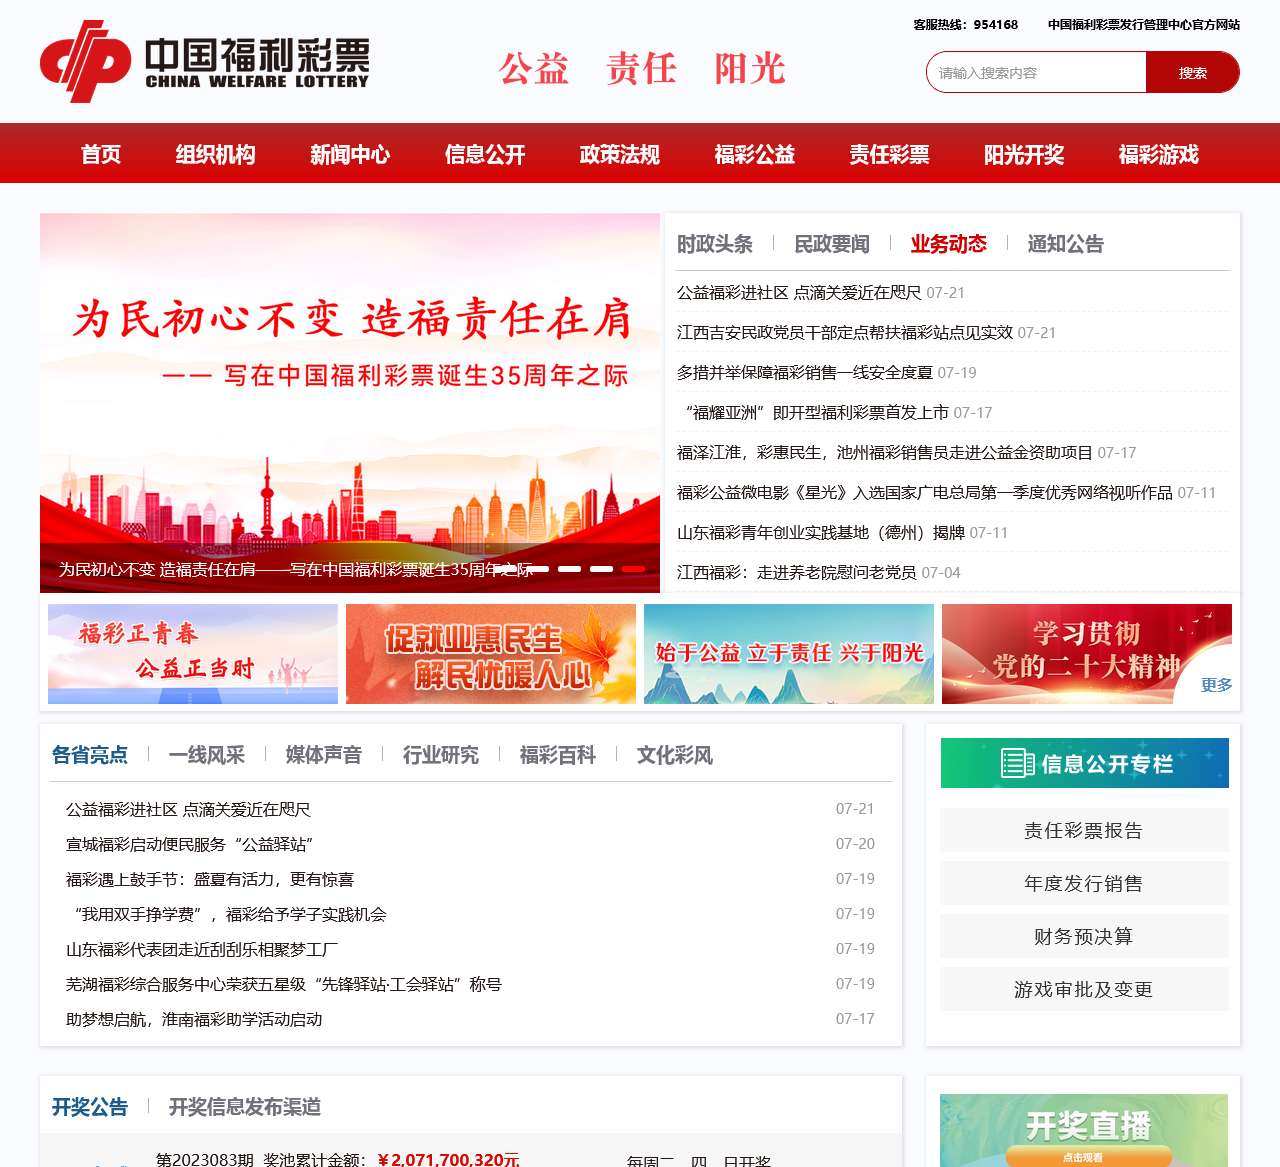Open article 福彩公益微电影《星光》入选

[x=925, y=492]
